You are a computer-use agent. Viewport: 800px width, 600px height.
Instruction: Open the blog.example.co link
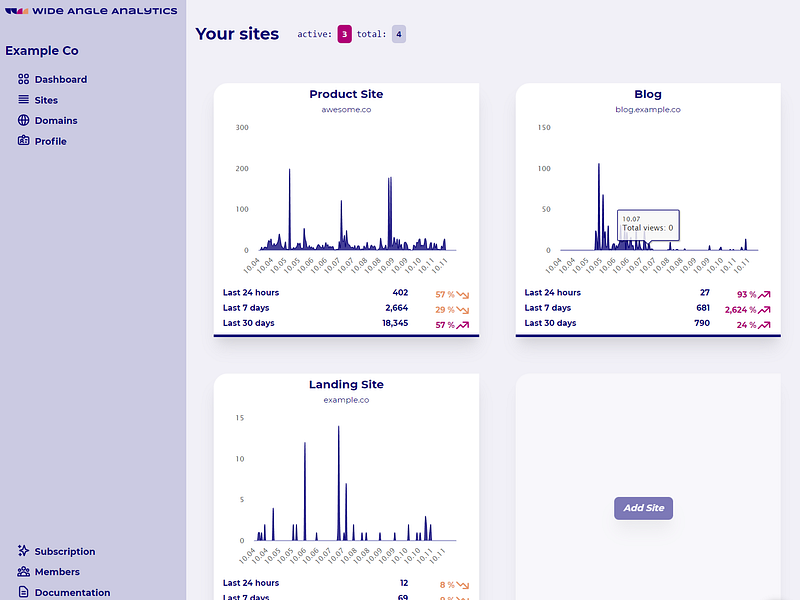click(648, 109)
